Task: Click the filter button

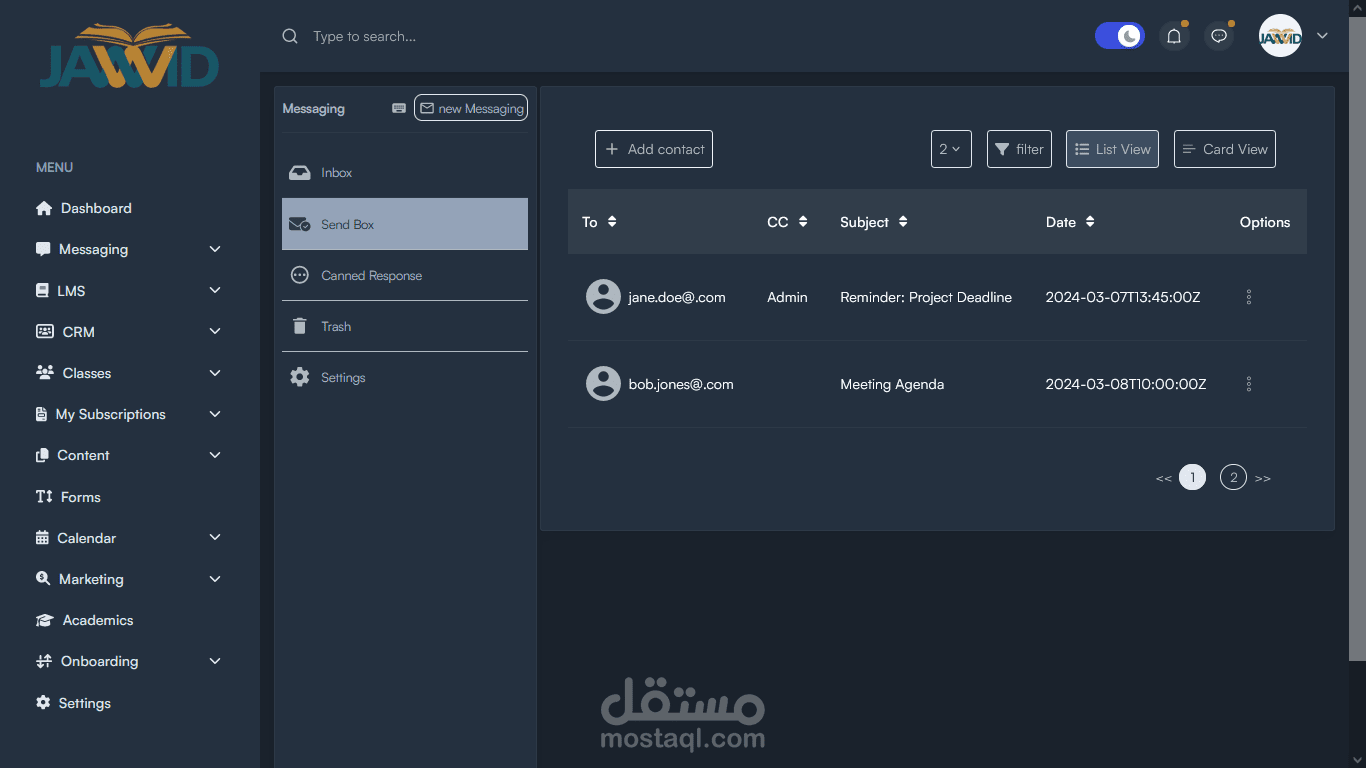Action: pyautogui.click(x=1019, y=149)
